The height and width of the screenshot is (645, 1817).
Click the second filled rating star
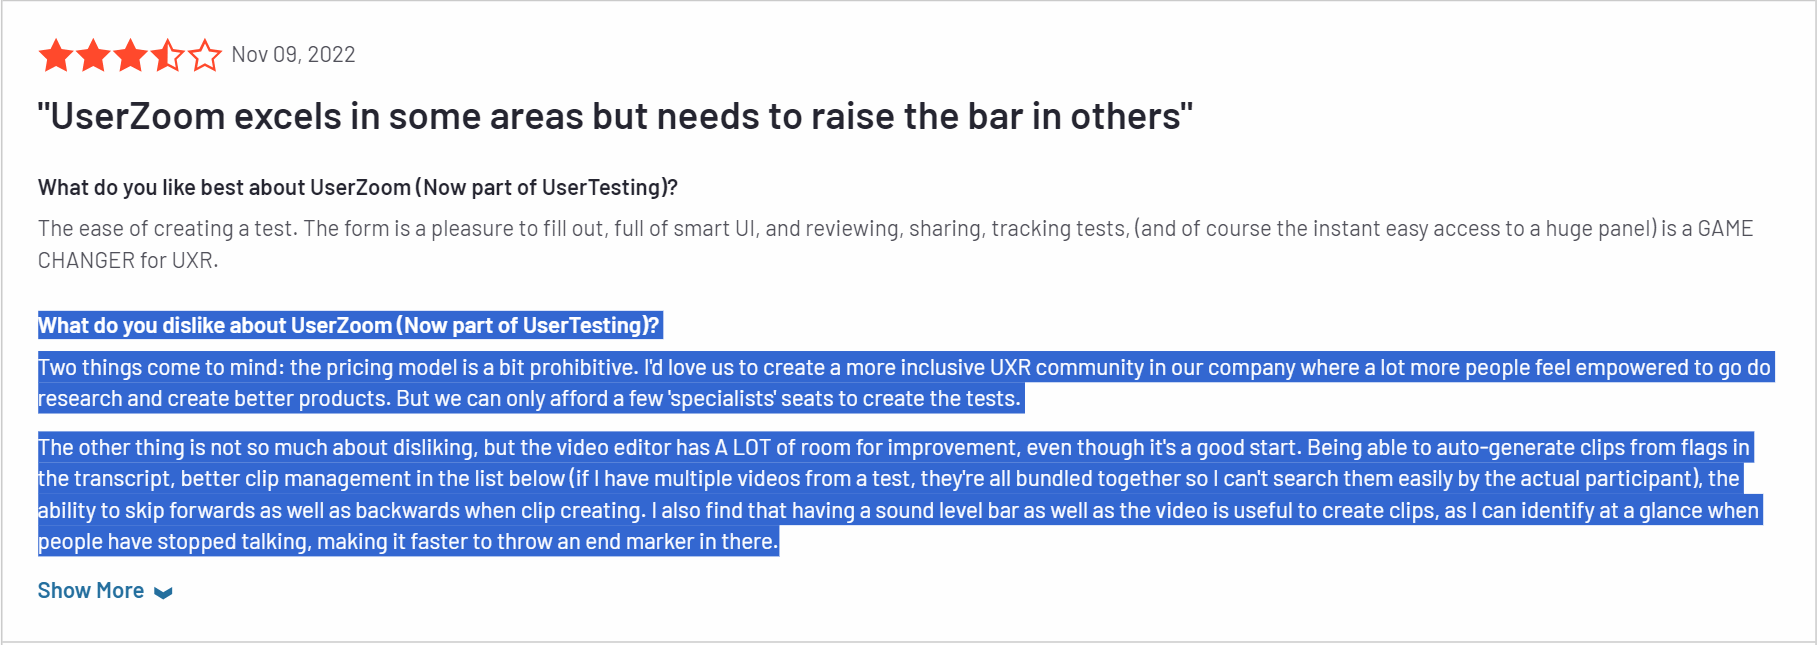point(93,56)
